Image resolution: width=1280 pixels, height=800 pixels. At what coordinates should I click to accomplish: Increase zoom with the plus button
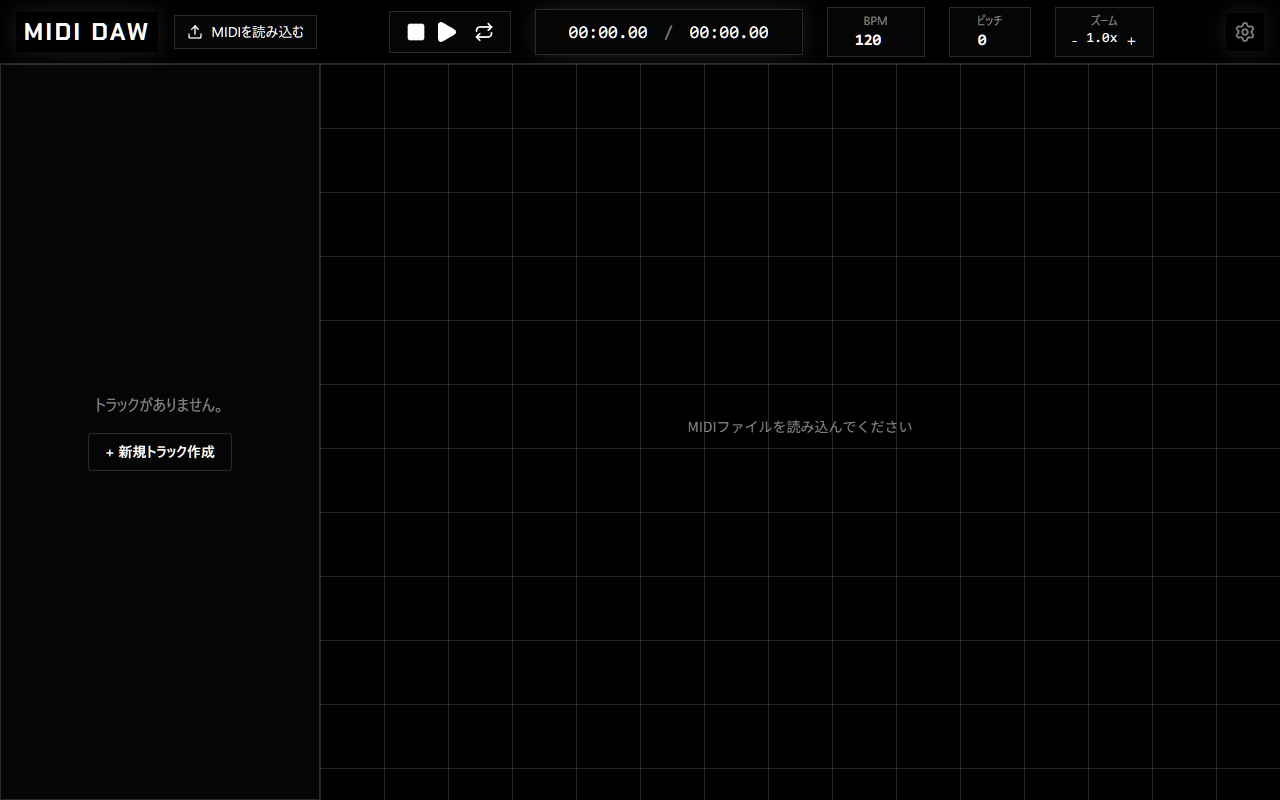point(1131,41)
